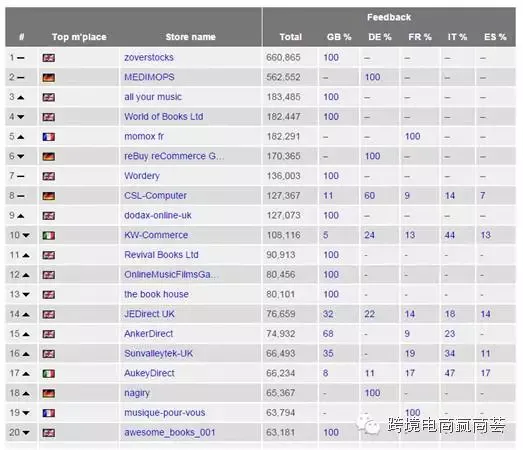Viewport: 523px width, 450px height.
Task: Open awesome_books_001 store link
Action: pyautogui.click(x=169, y=432)
